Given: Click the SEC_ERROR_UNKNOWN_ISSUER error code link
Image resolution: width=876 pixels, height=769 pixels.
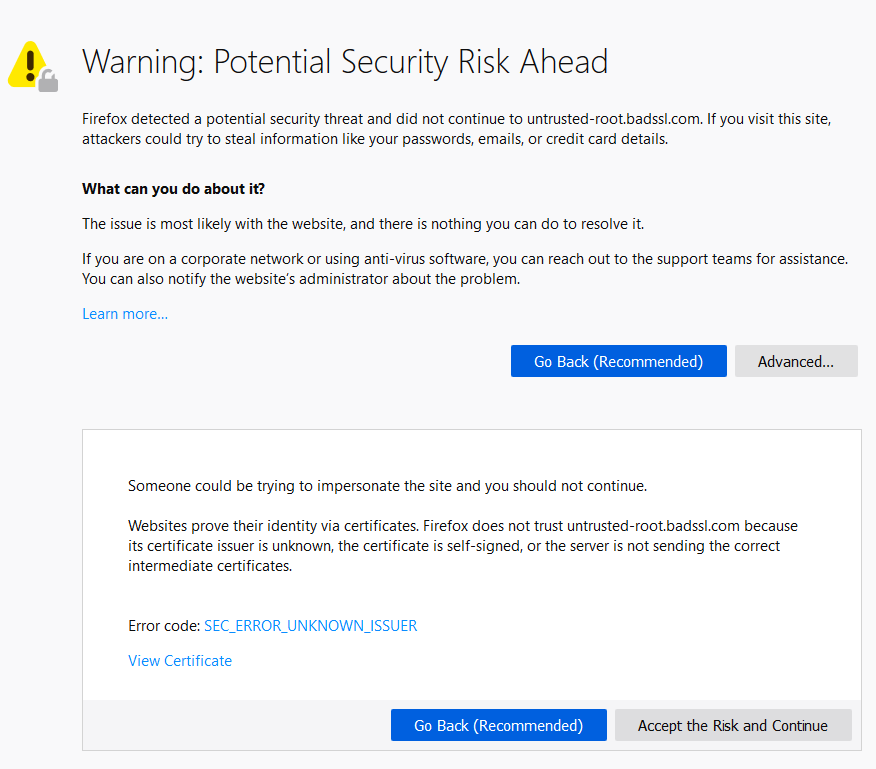Looking at the screenshot, I should 311,625.
